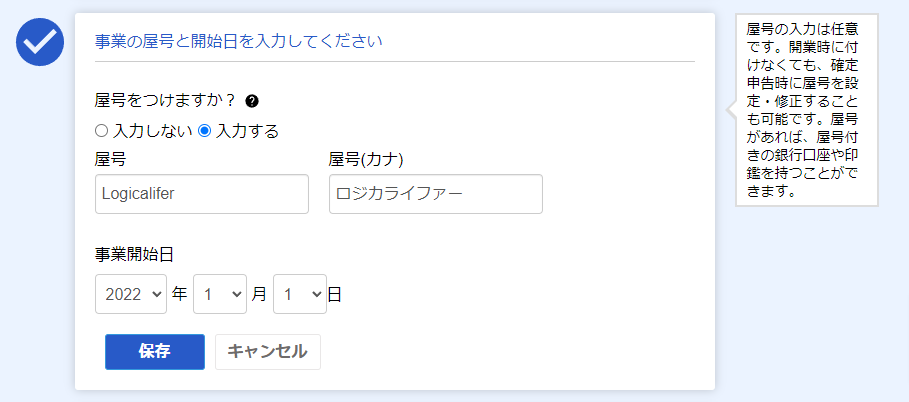Click the 事業開始日 label
This screenshot has height=402, width=909.
(135, 254)
